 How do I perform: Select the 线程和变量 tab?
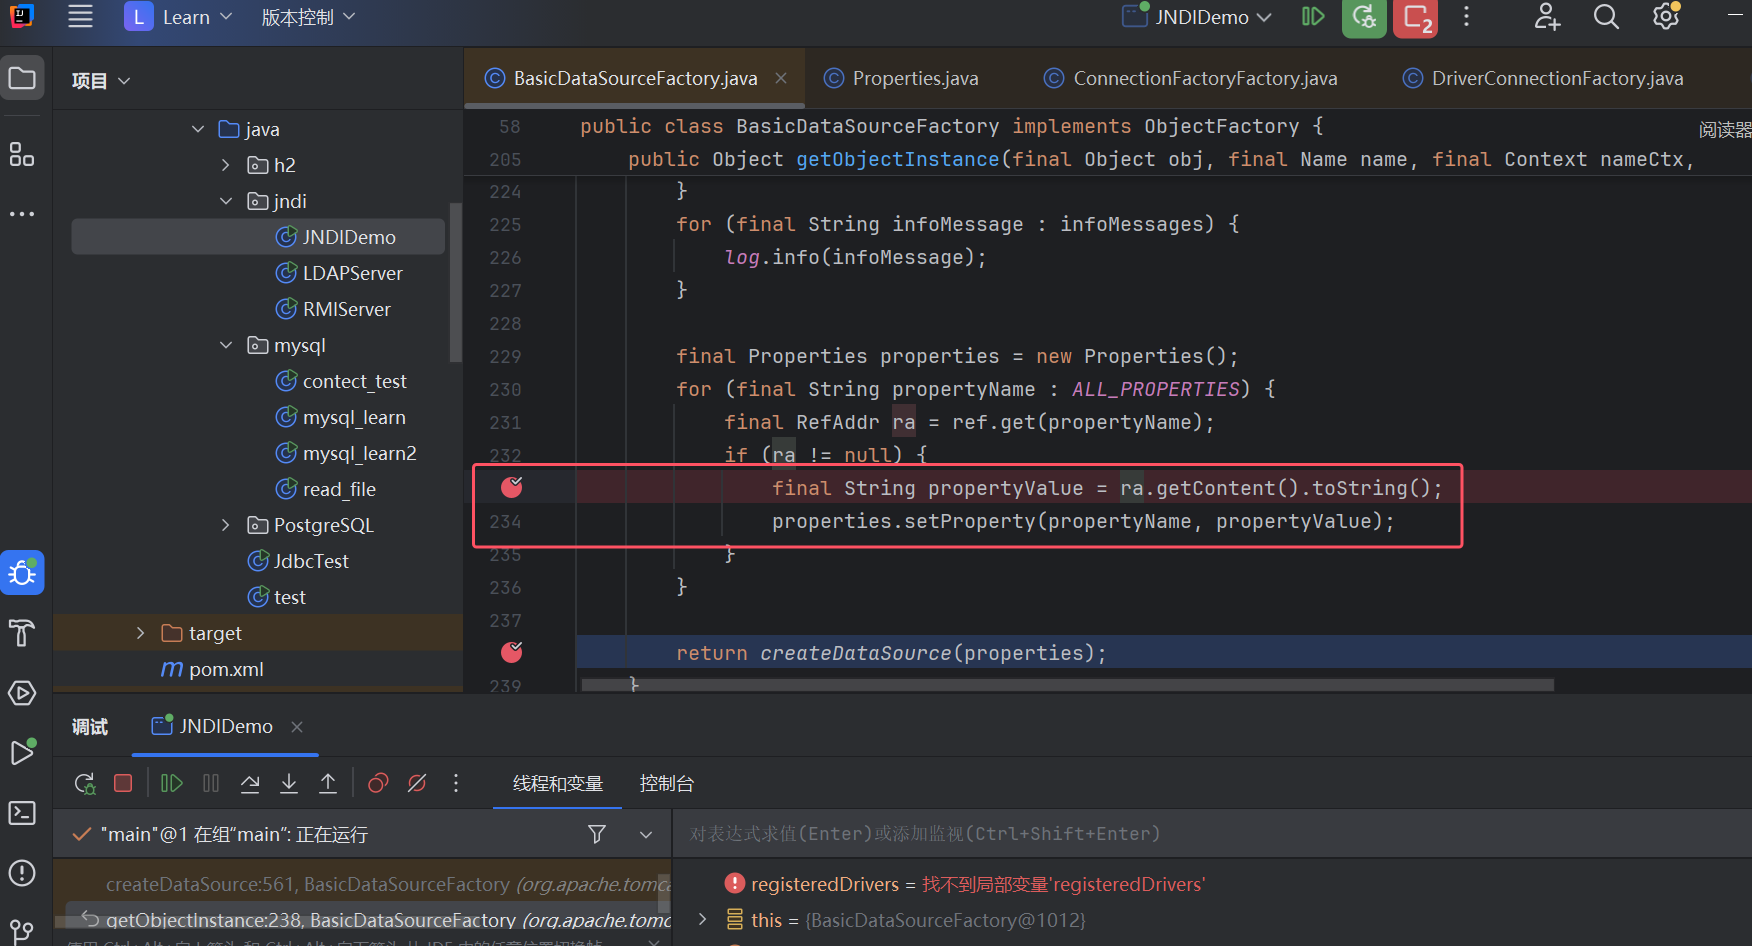pyautogui.click(x=558, y=783)
